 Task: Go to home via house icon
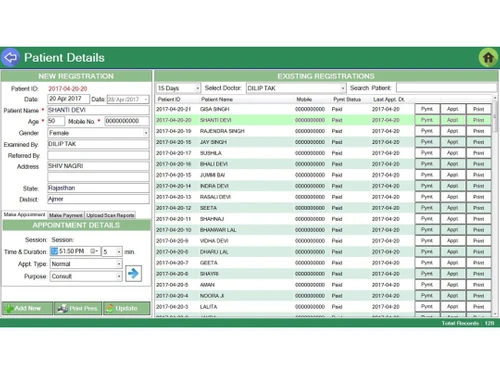[x=488, y=58]
